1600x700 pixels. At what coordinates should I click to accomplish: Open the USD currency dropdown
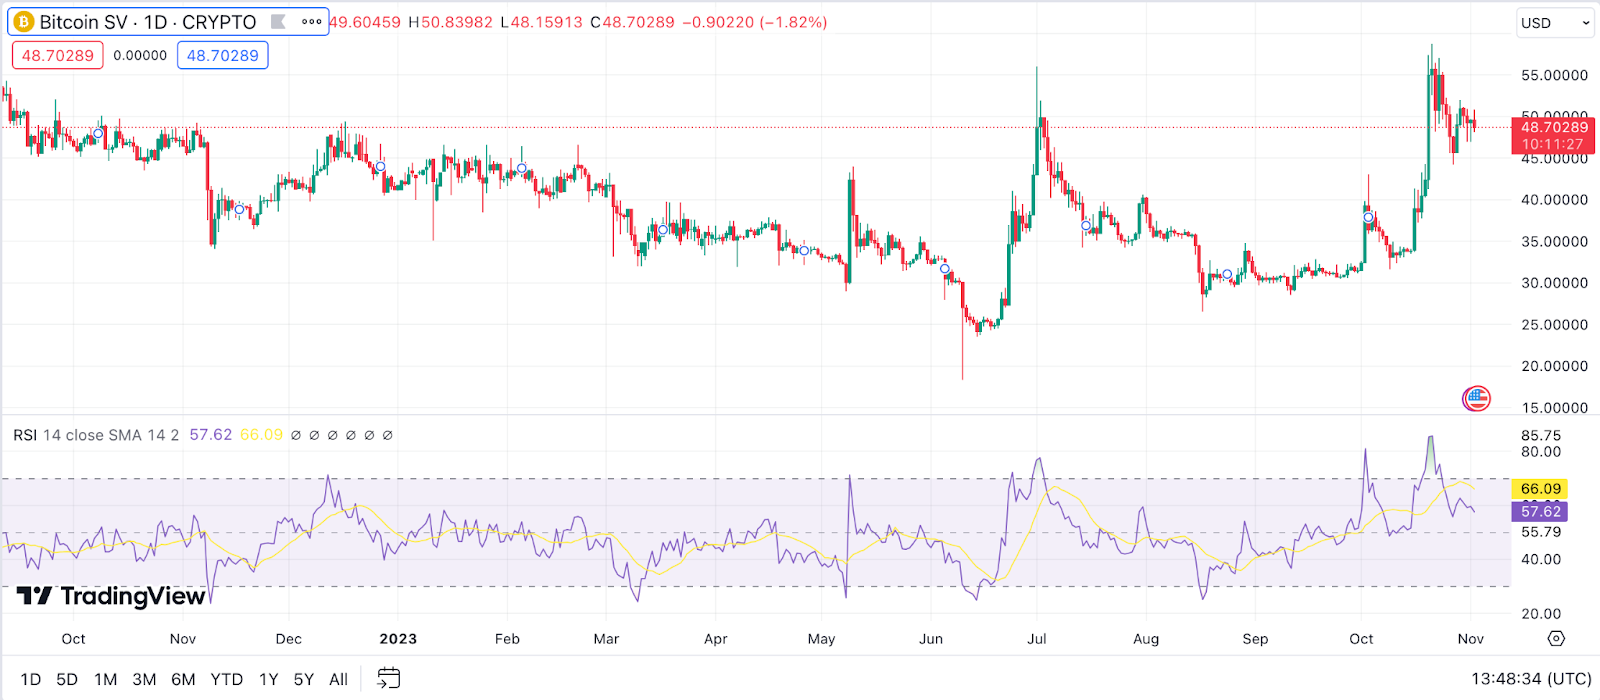point(1555,23)
